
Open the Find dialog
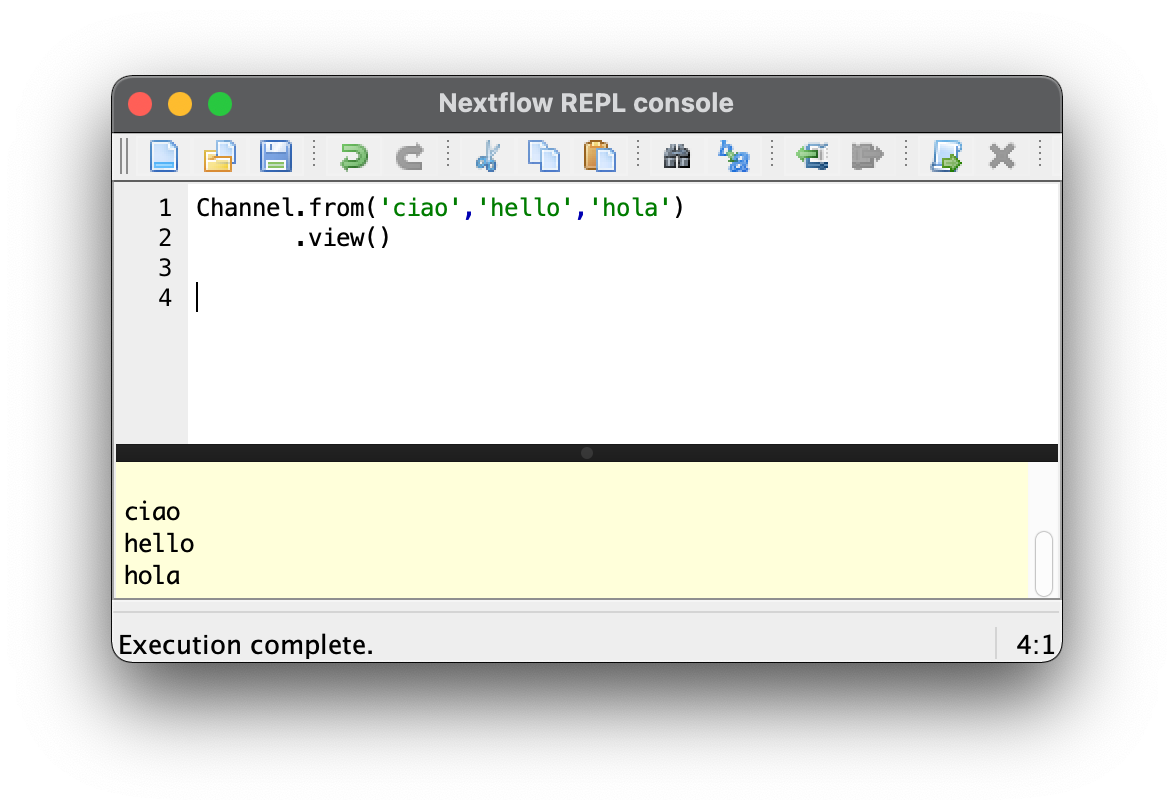pos(676,156)
